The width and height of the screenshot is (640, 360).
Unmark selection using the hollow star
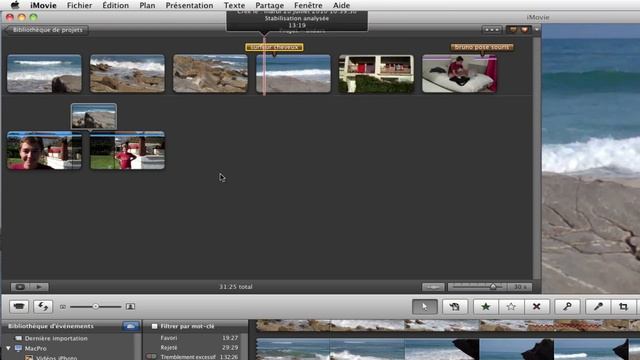point(511,307)
